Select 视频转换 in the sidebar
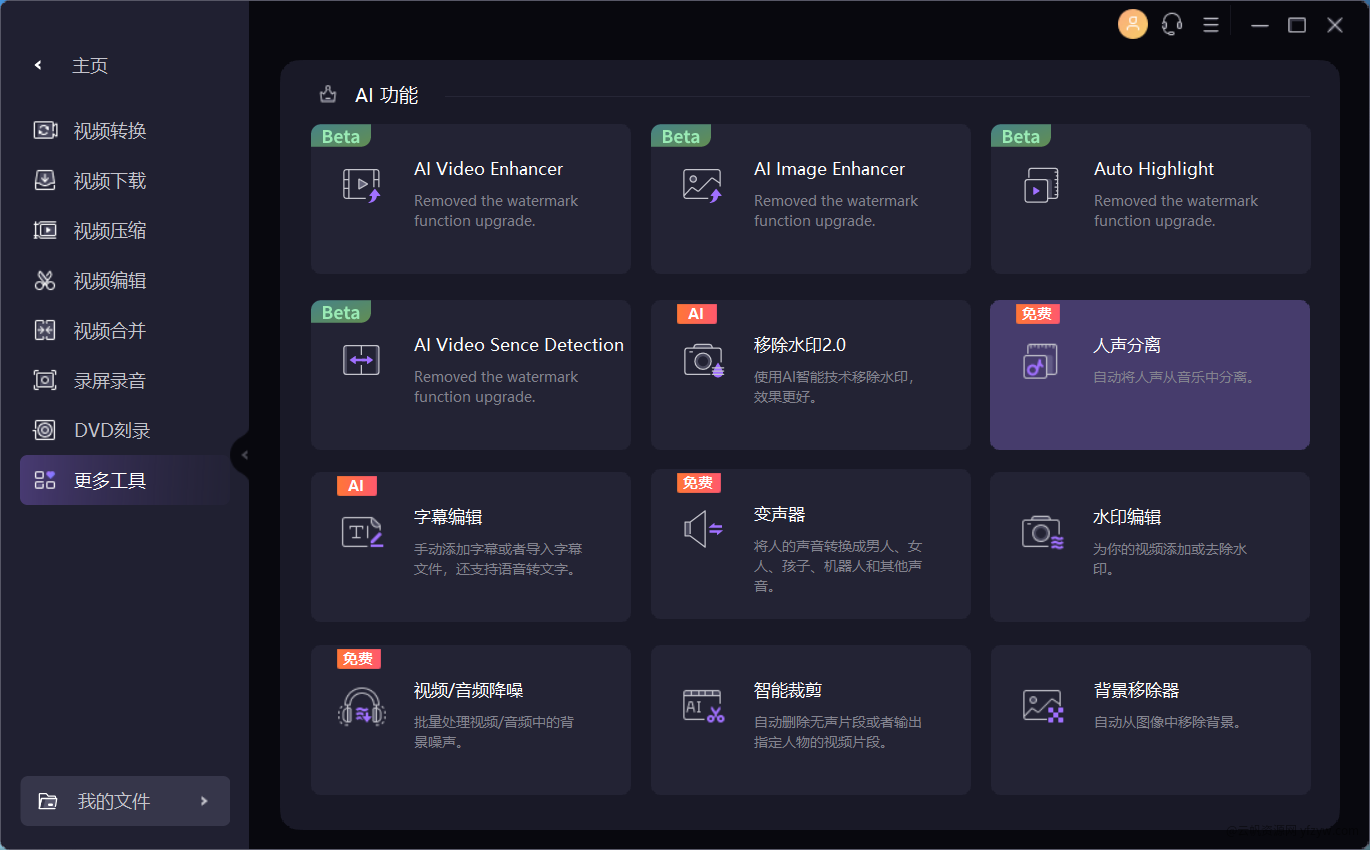 point(124,130)
